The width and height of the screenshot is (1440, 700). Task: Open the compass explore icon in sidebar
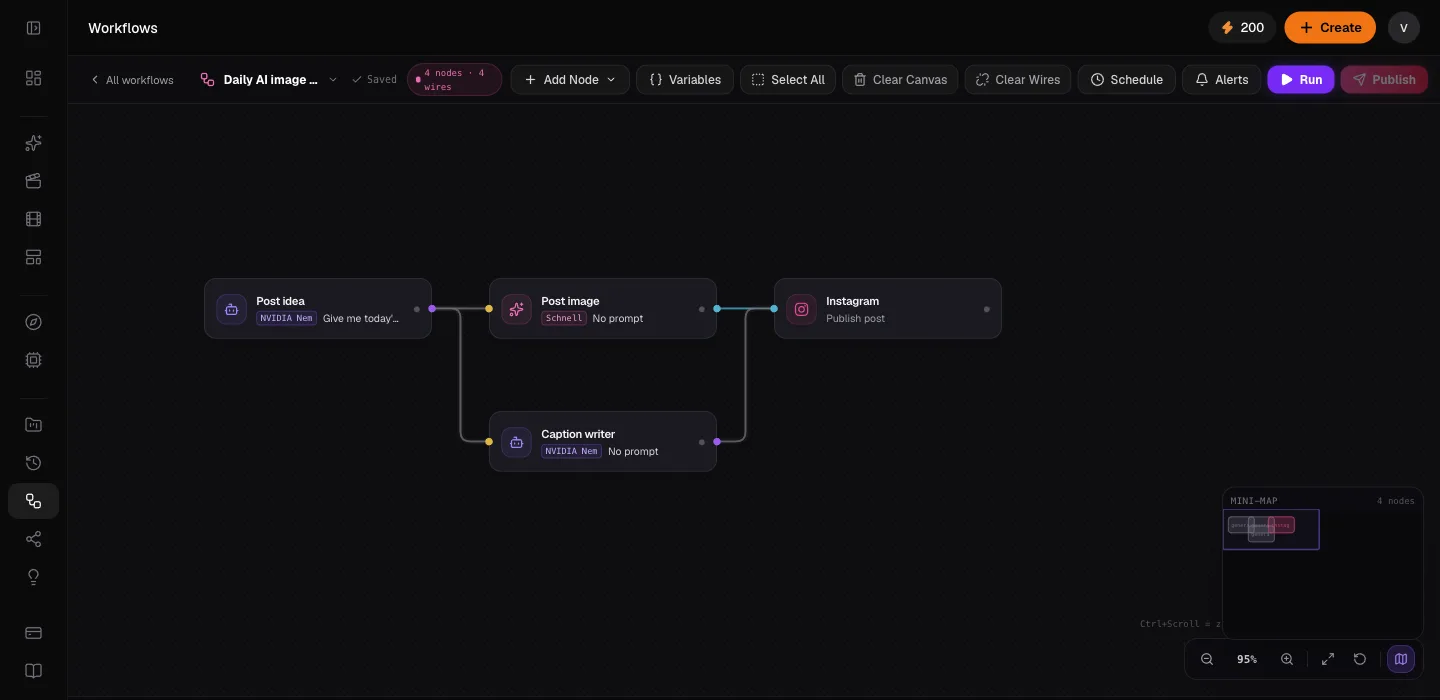pyautogui.click(x=33, y=322)
